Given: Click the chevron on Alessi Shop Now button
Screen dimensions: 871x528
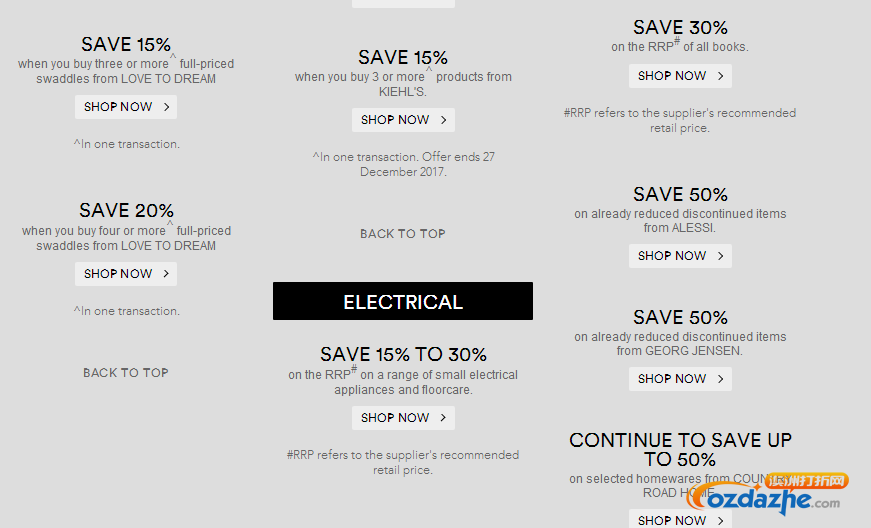Looking at the screenshot, I should (x=720, y=256).
